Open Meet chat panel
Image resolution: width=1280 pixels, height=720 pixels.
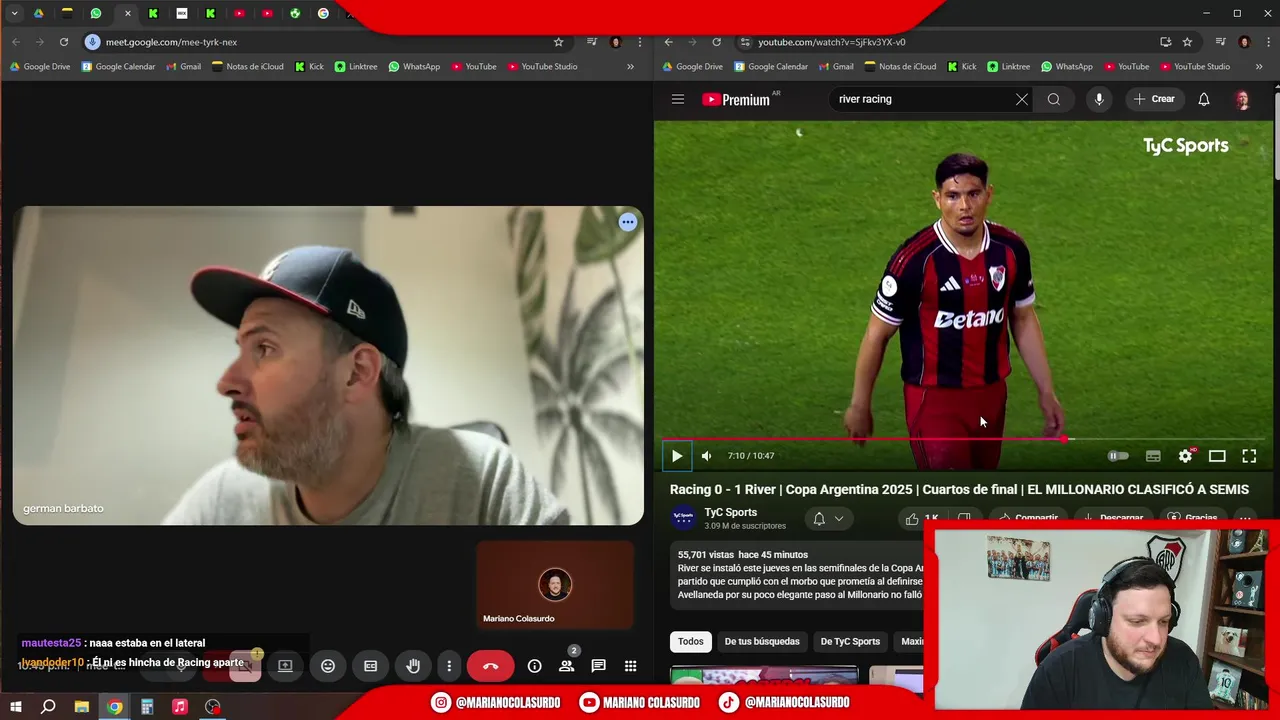[x=598, y=666]
